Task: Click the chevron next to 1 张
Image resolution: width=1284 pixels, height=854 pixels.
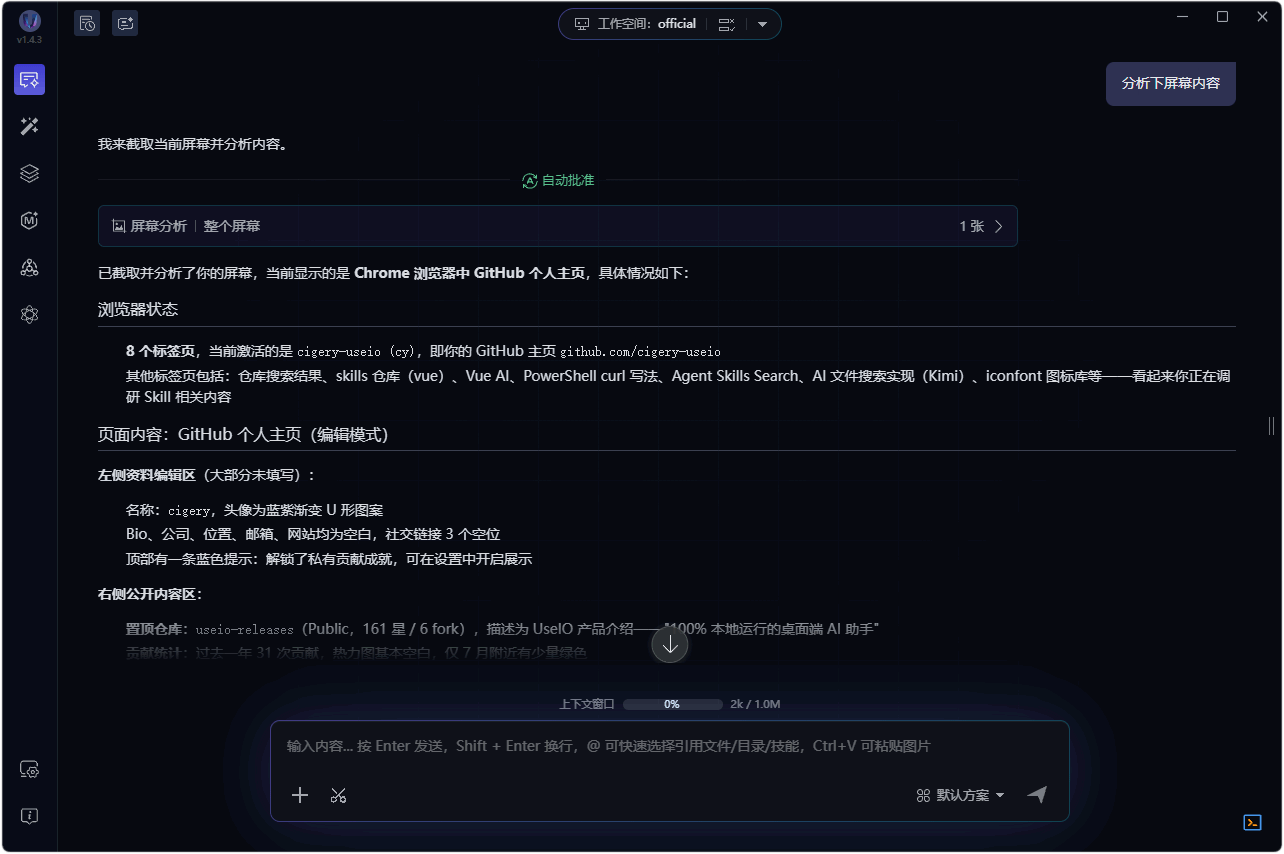Action: (998, 226)
